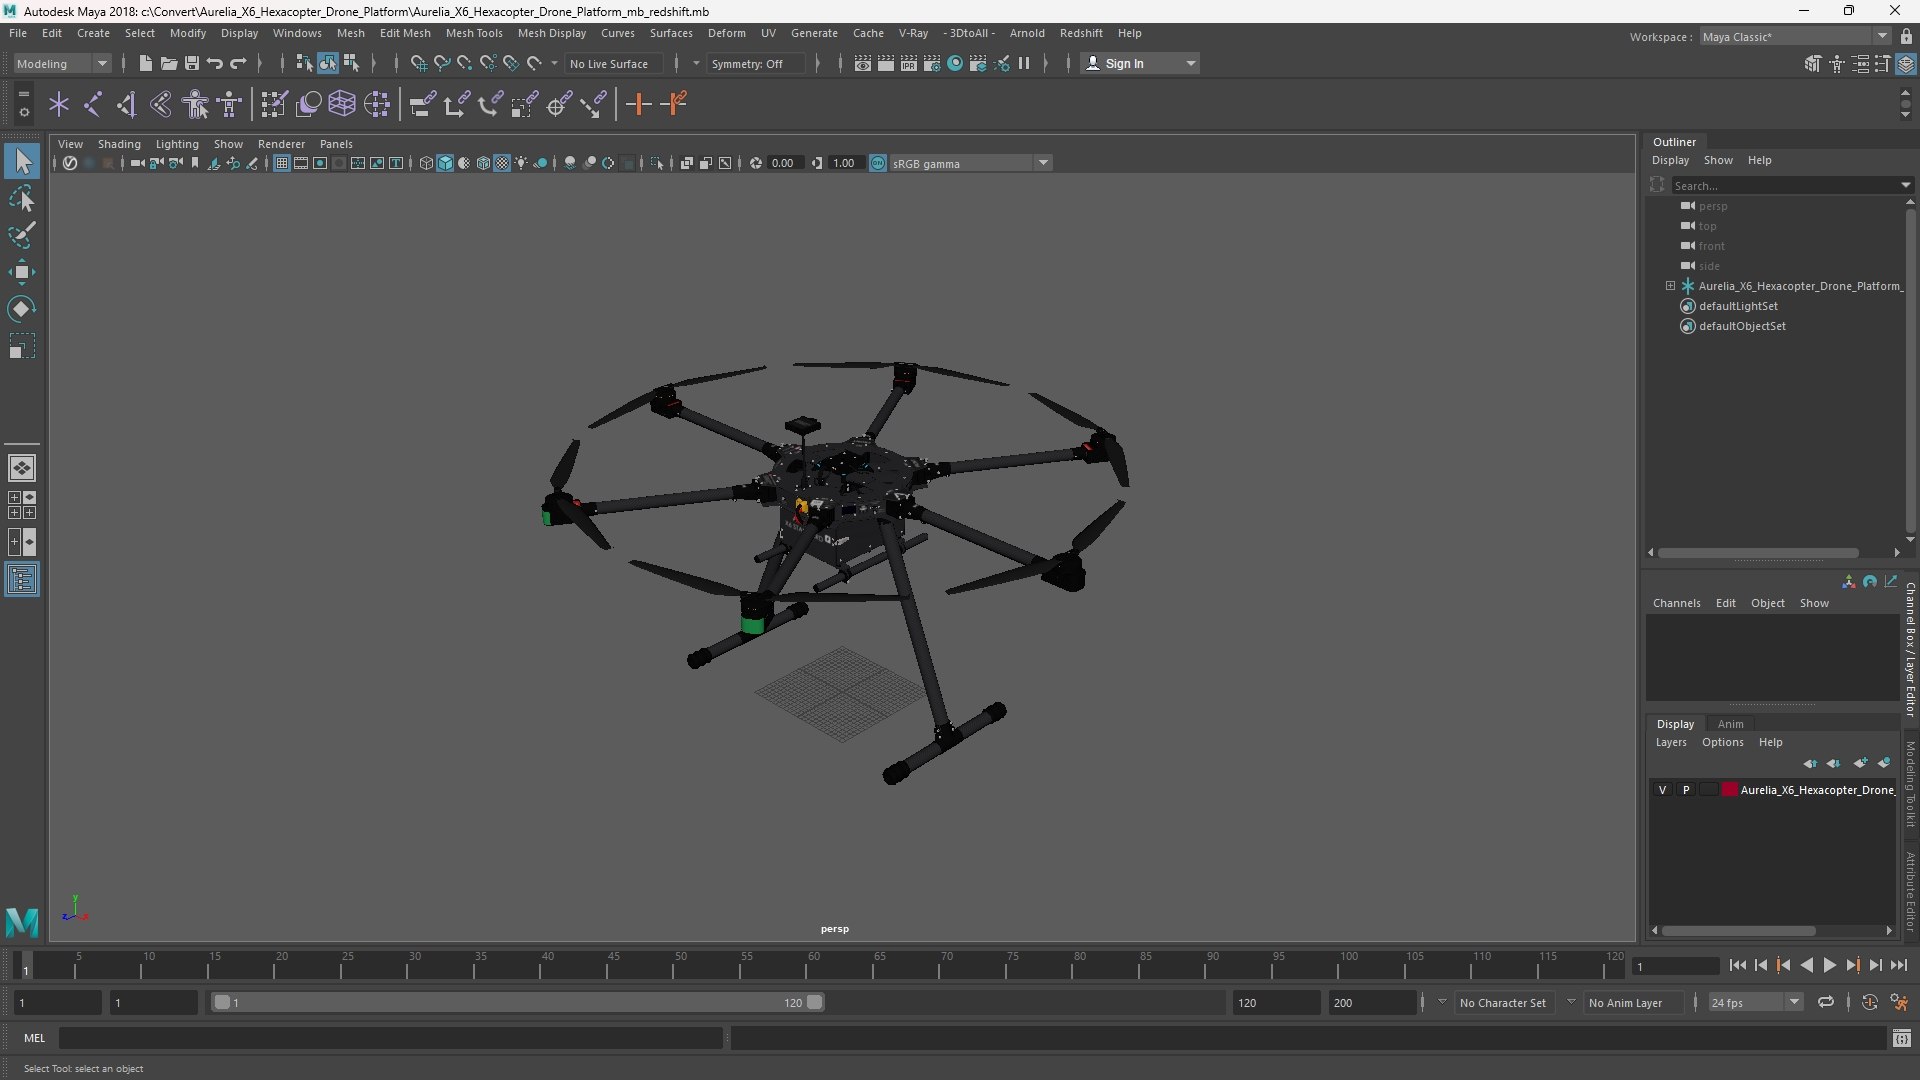Open the Workspace Maya Classic dropdown
The image size is (1920, 1080).
click(1795, 37)
